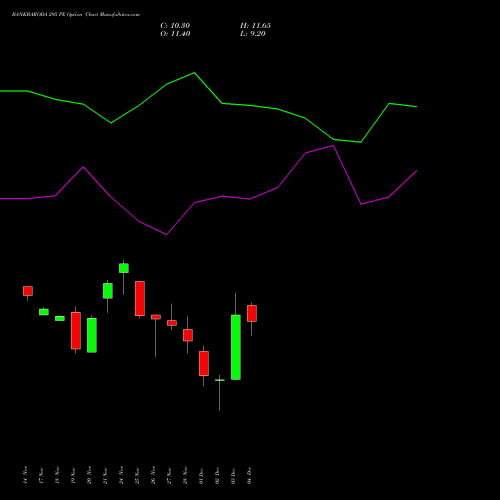Screen dimensions: 500x500
Task: Select the 18 Nov date label
Action: [x=57, y=475]
